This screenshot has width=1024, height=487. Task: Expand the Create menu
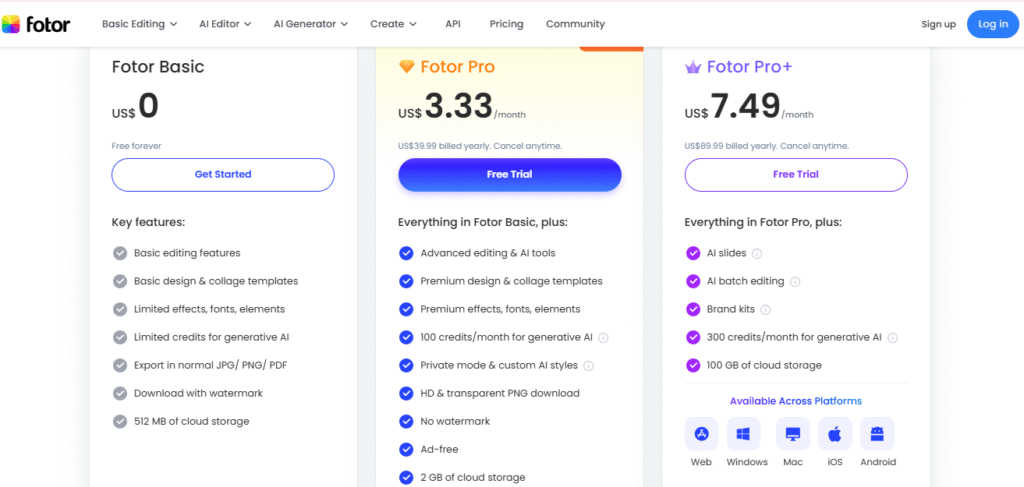[x=393, y=24]
